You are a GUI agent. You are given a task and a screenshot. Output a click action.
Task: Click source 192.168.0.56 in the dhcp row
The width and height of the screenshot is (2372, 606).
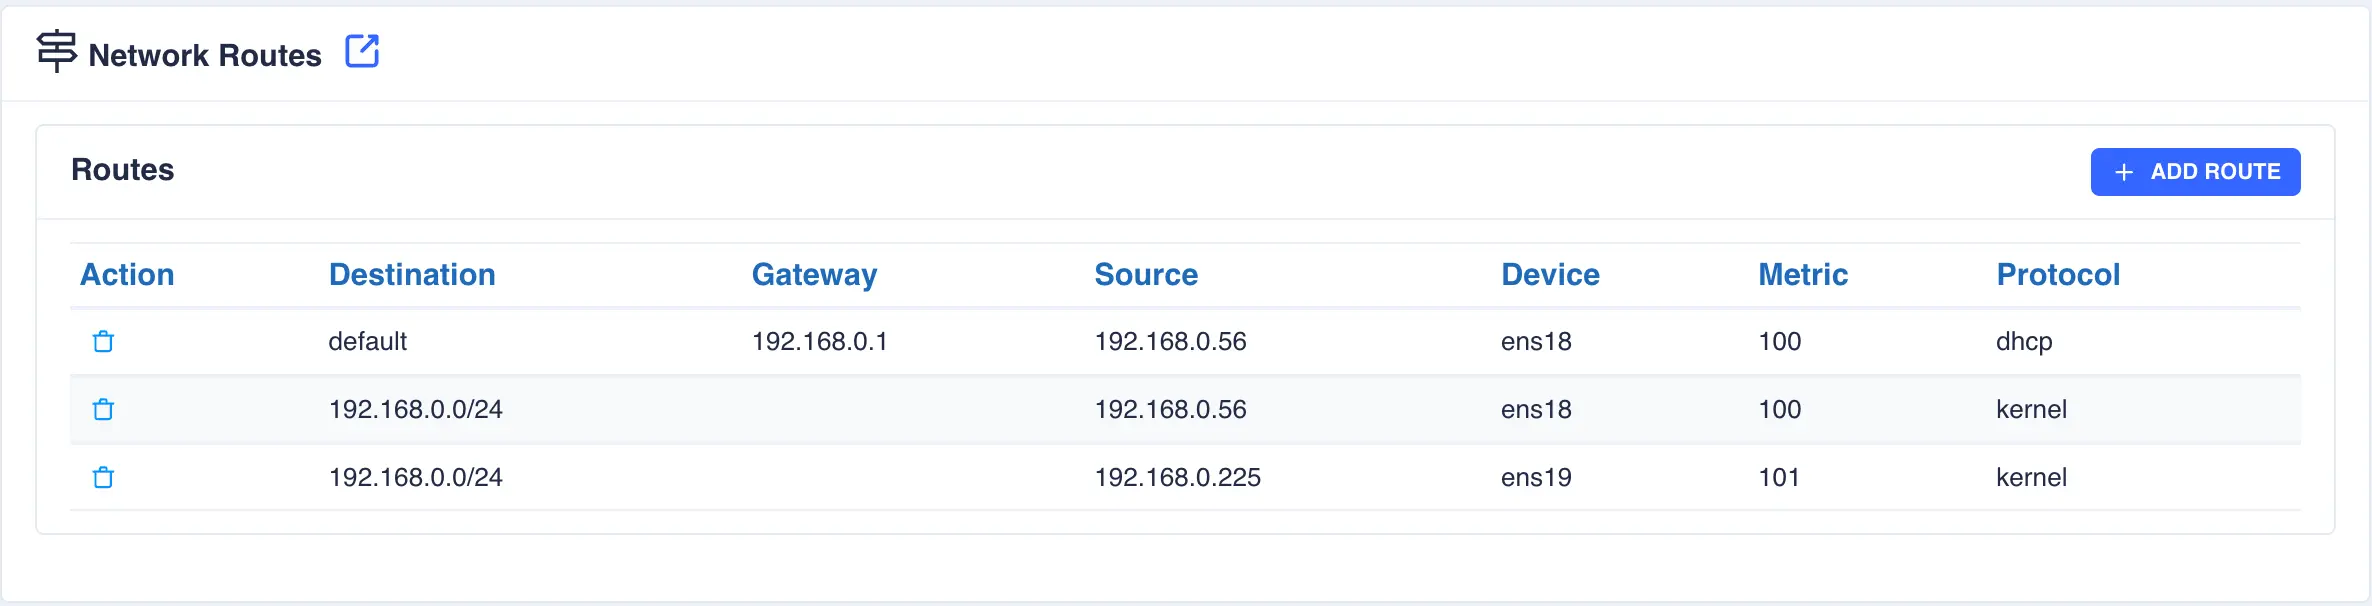pos(1170,342)
